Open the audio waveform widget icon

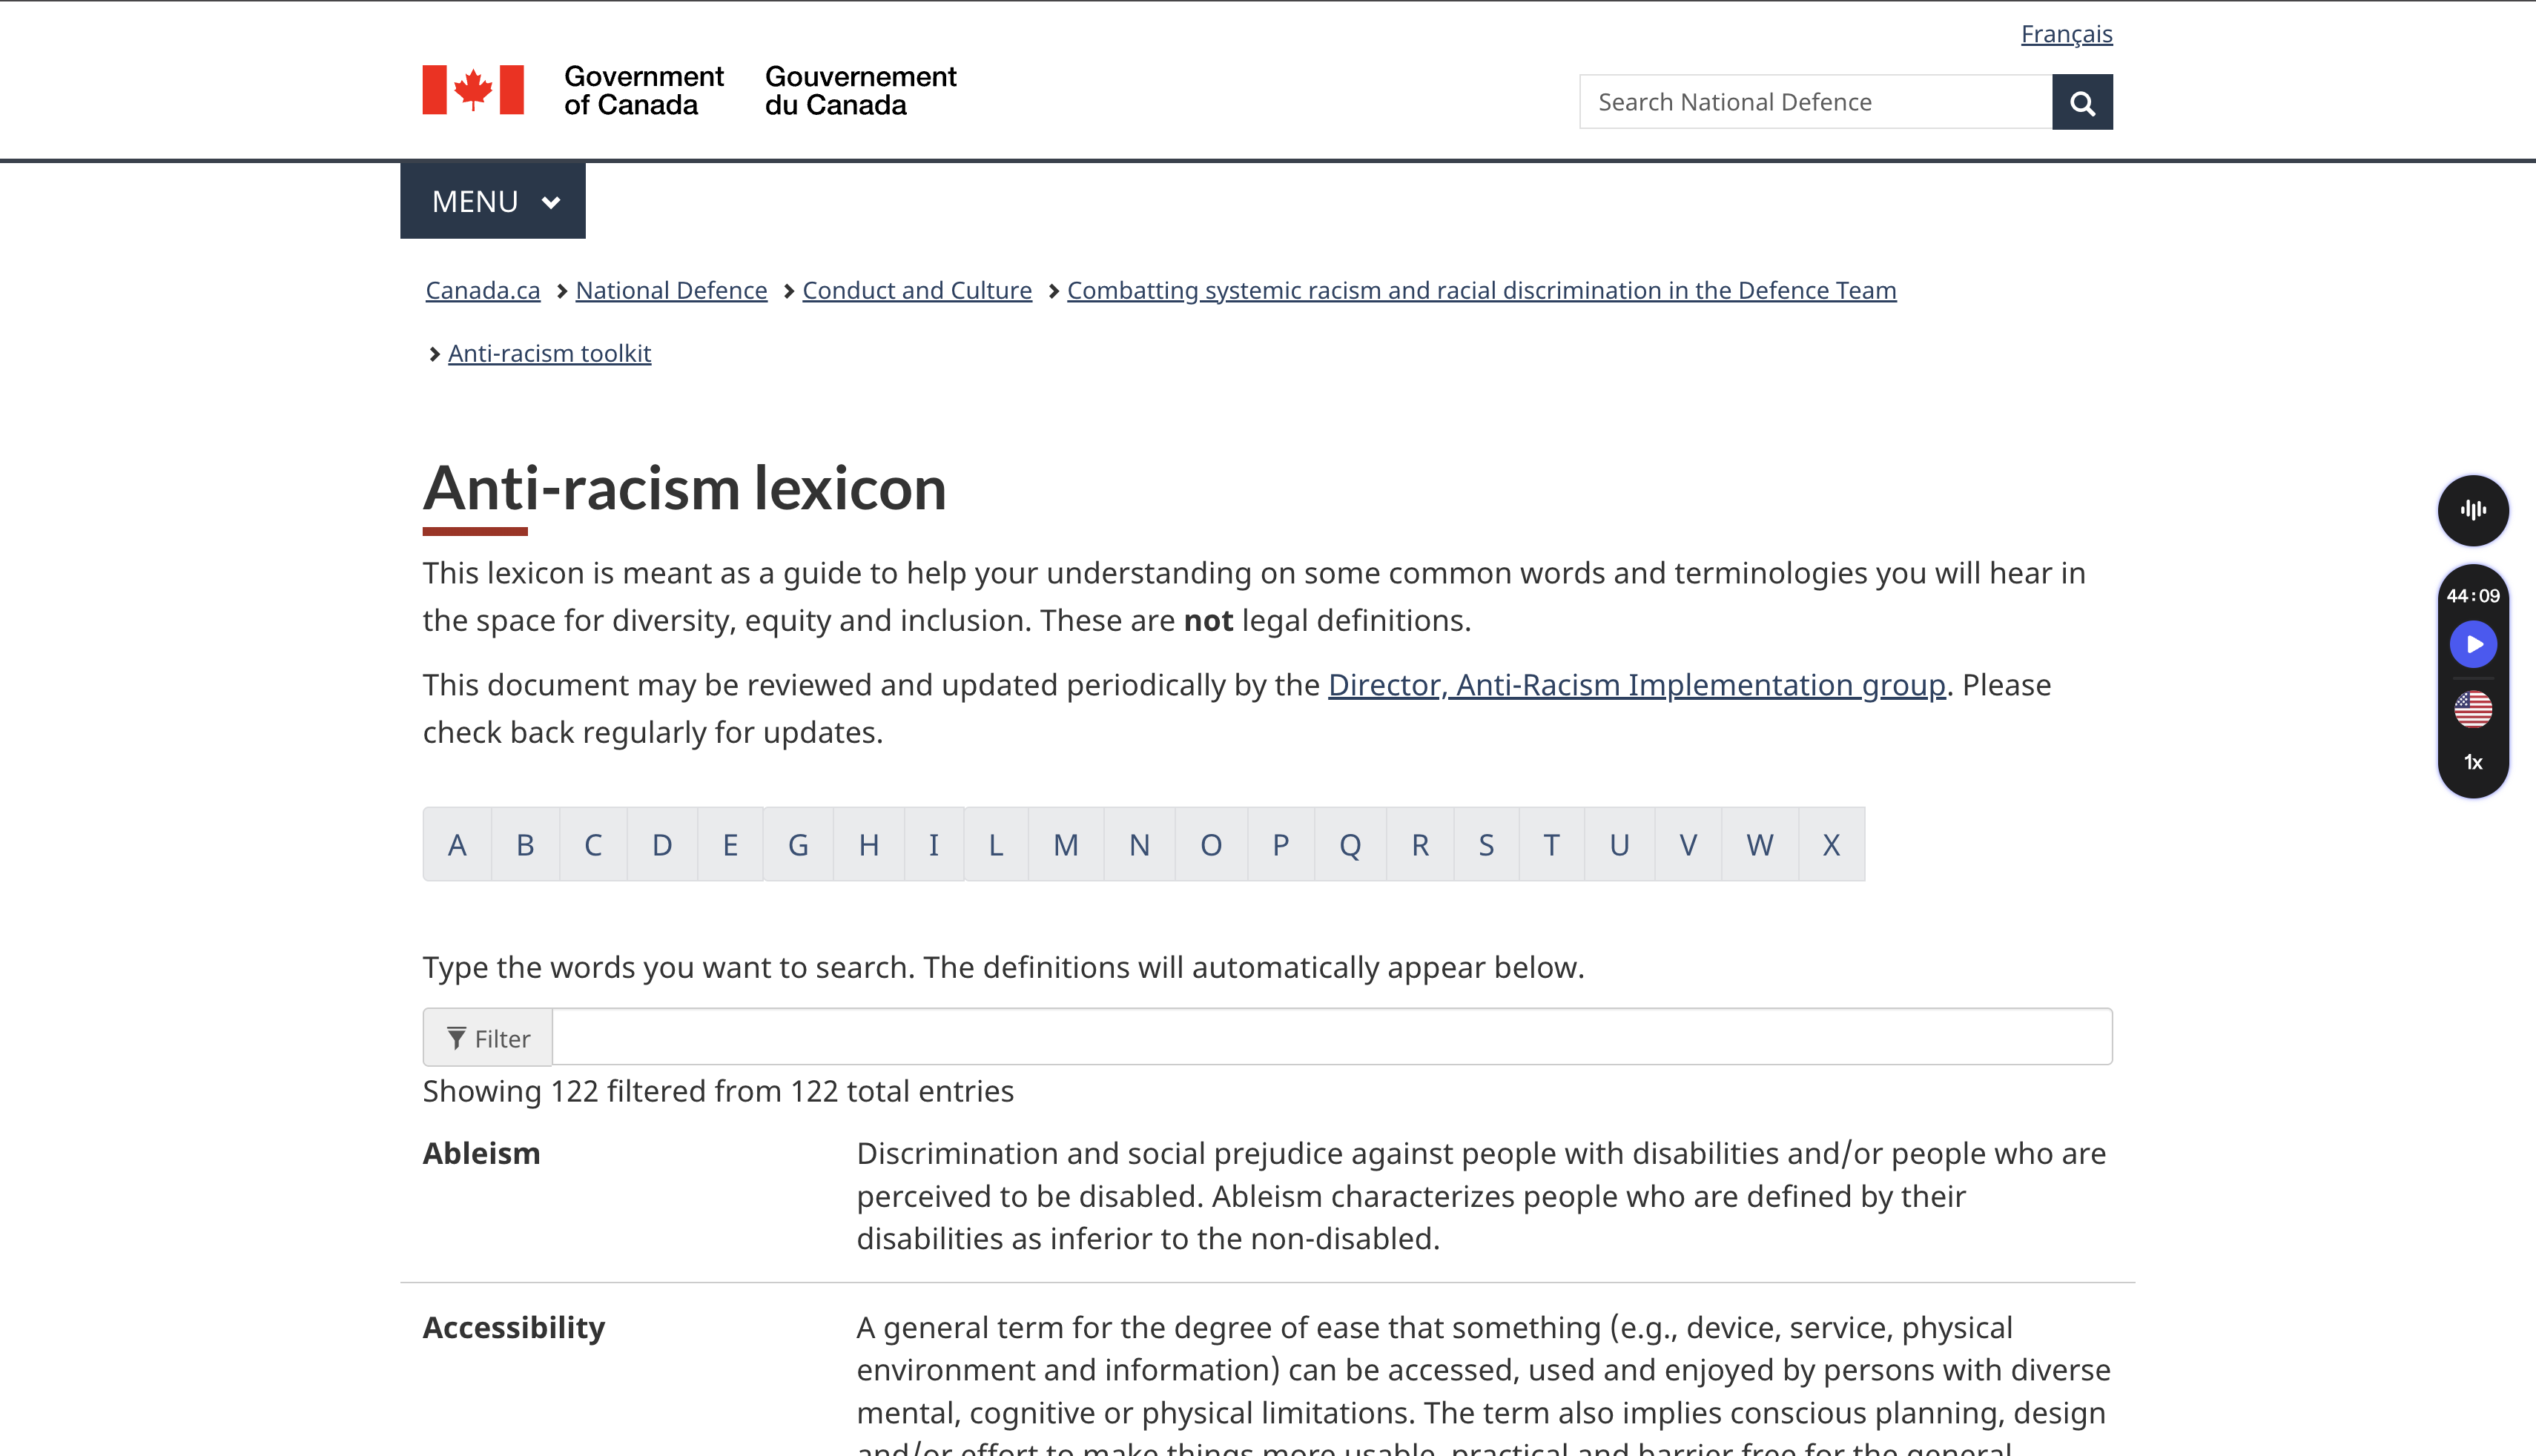pyautogui.click(x=2472, y=510)
